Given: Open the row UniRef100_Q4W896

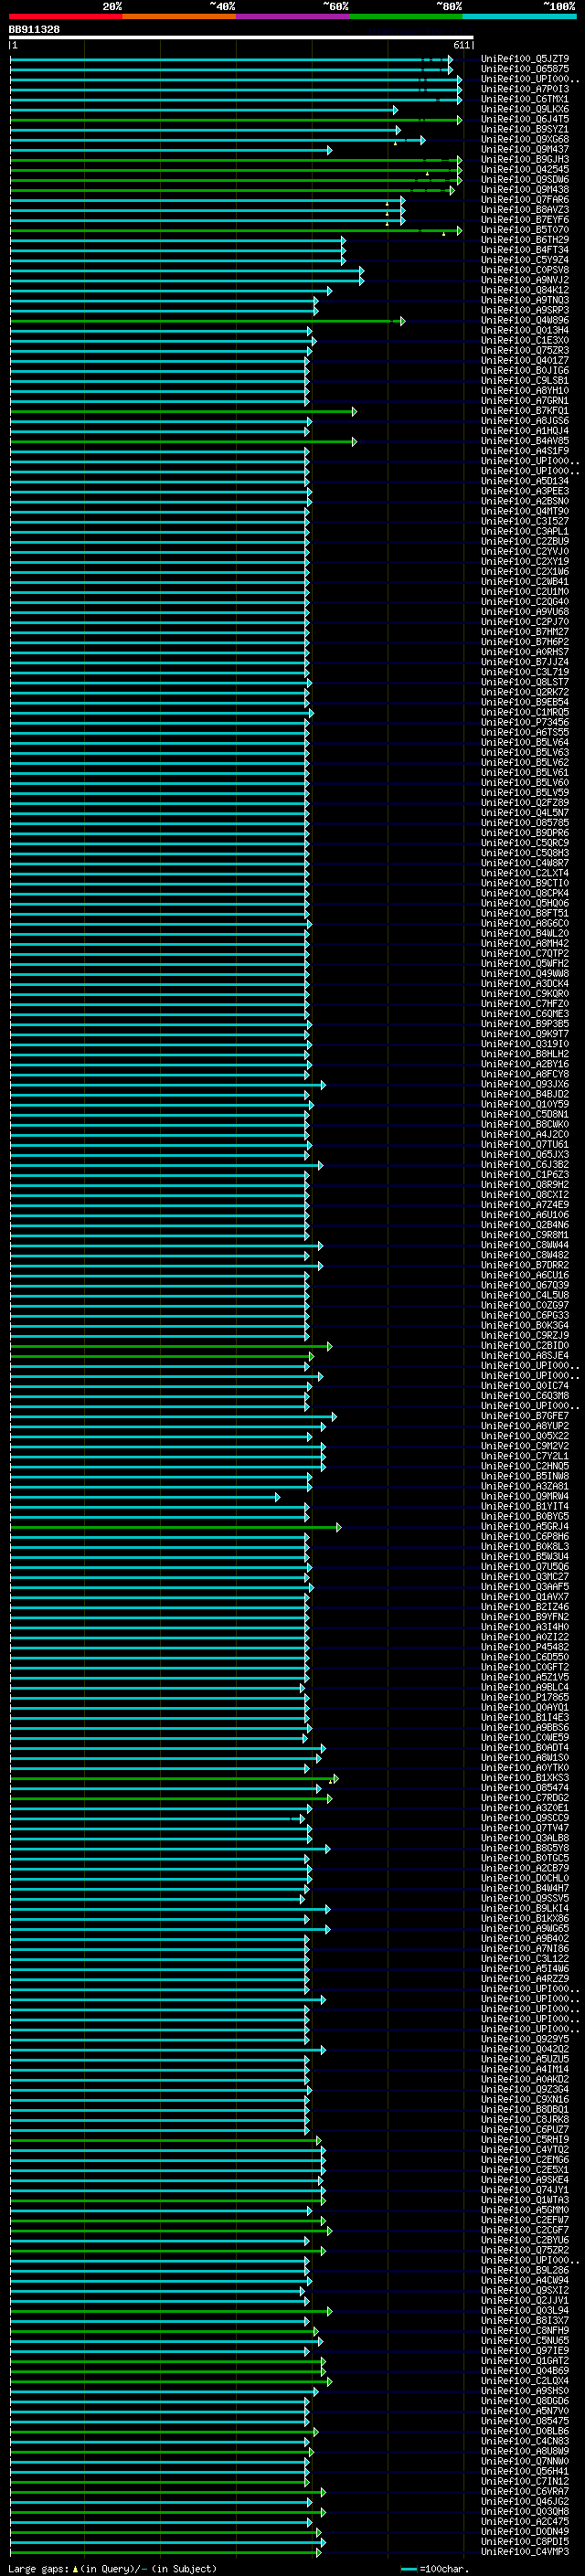Looking at the screenshot, I should pos(525,320).
